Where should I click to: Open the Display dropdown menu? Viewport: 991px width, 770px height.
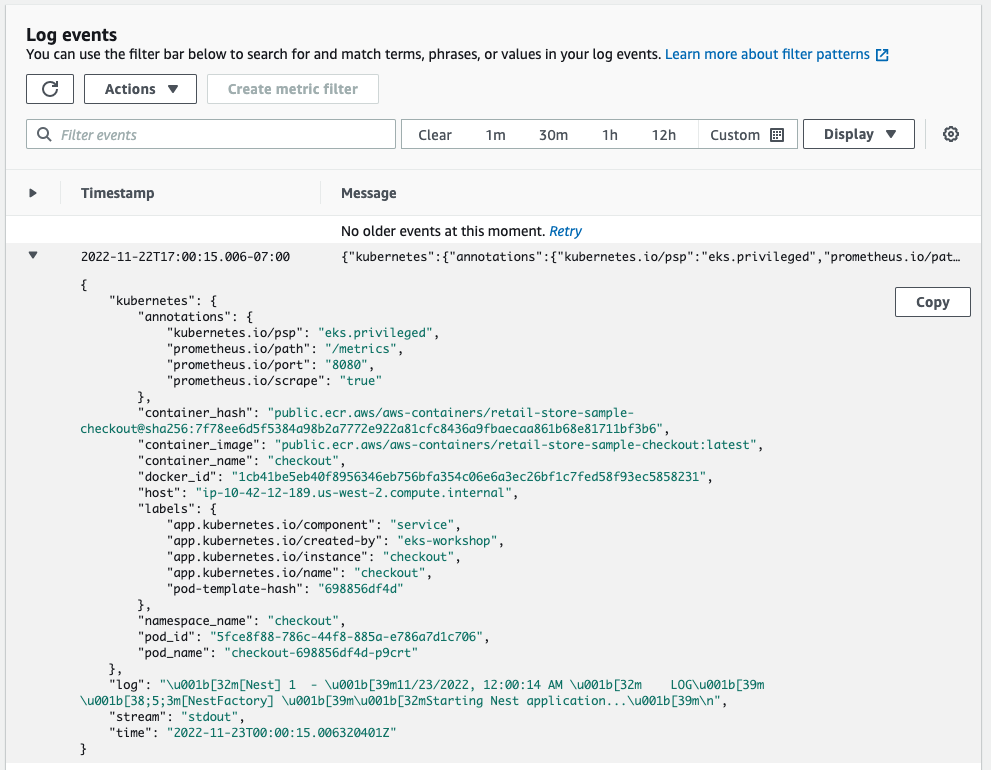858,134
